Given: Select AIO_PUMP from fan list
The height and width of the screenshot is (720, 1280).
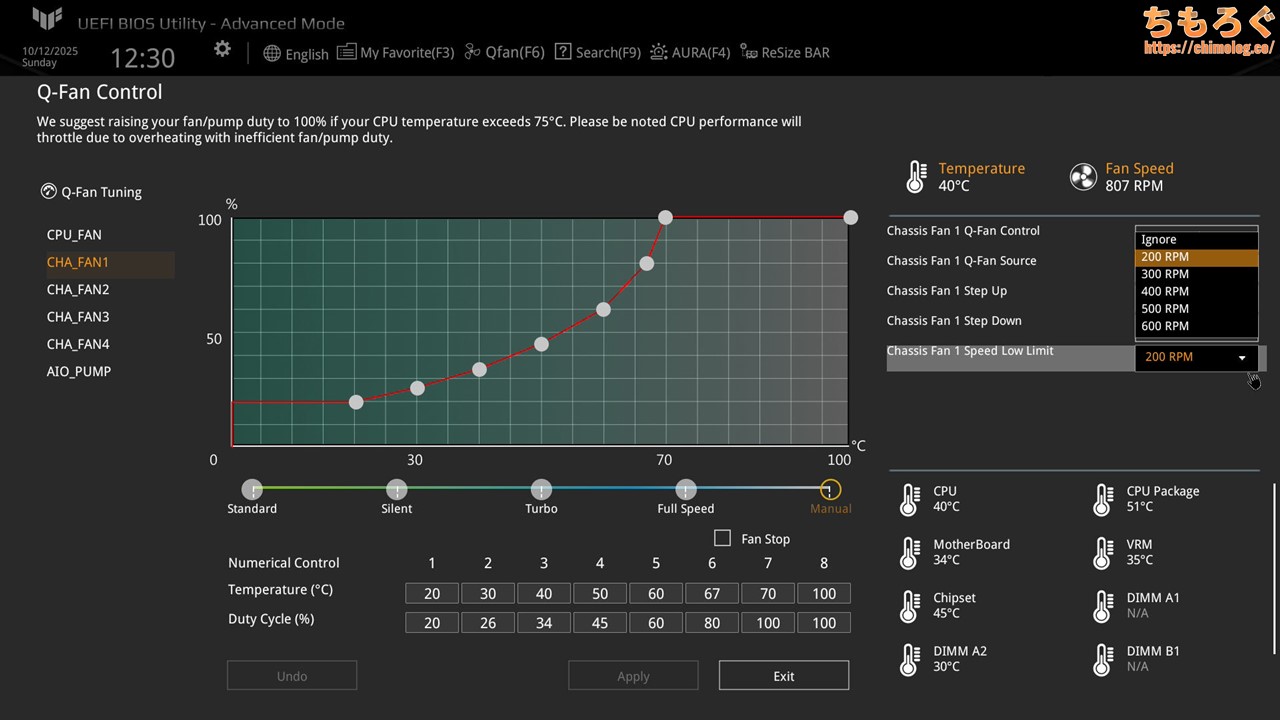Looking at the screenshot, I should [x=79, y=372].
